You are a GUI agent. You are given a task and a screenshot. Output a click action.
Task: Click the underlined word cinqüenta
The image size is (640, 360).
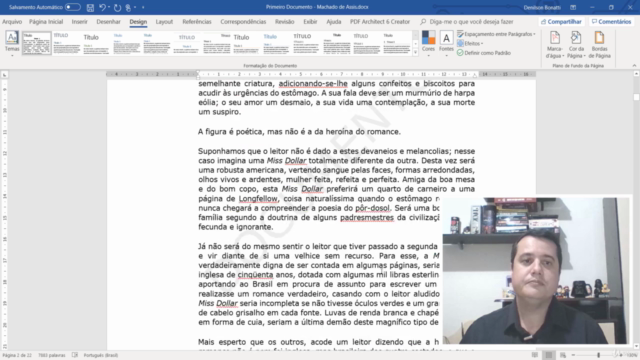click(255, 275)
